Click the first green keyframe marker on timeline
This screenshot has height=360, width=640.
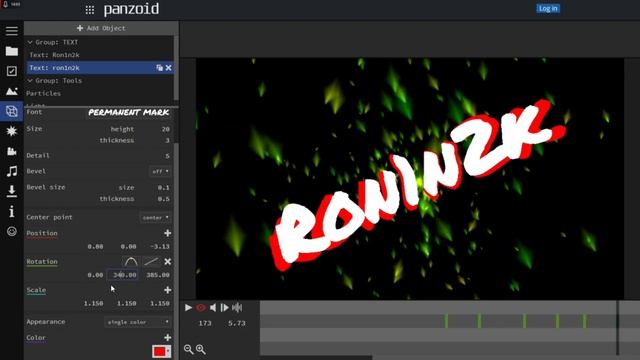(447, 321)
